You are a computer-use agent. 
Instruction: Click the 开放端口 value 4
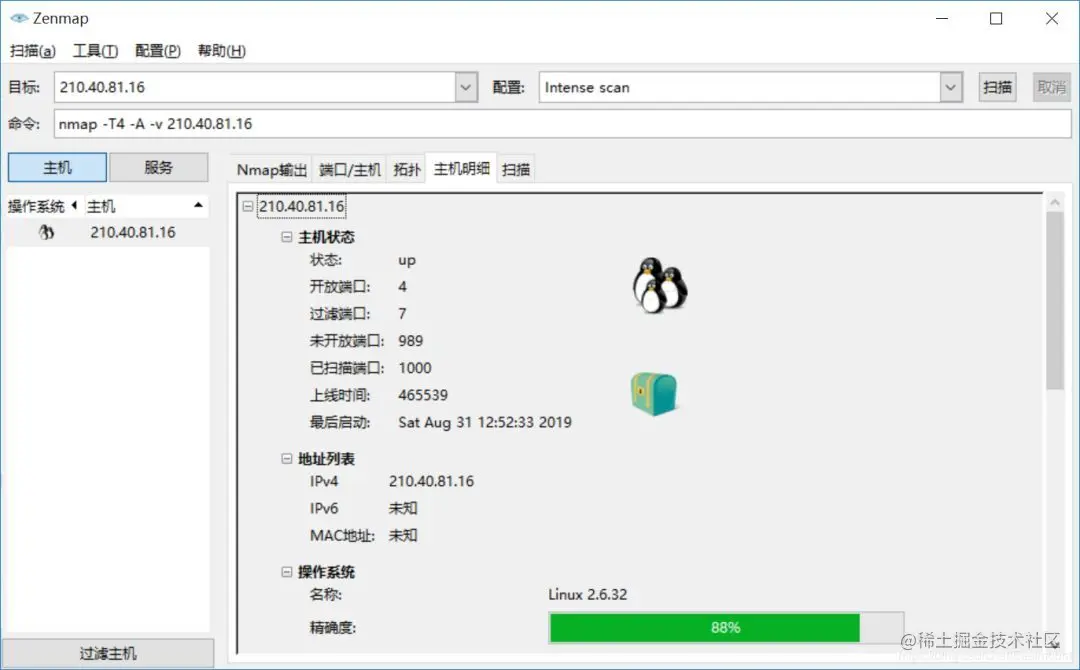[x=402, y=286]
